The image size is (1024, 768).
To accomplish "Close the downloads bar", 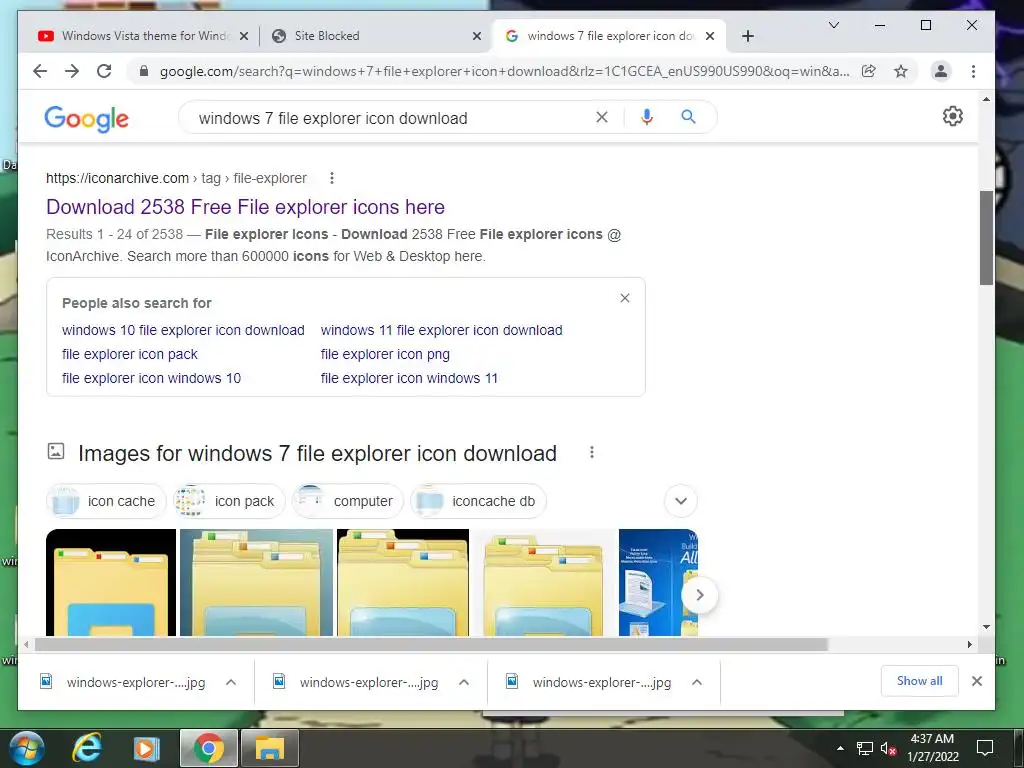I will coord(976,681).
